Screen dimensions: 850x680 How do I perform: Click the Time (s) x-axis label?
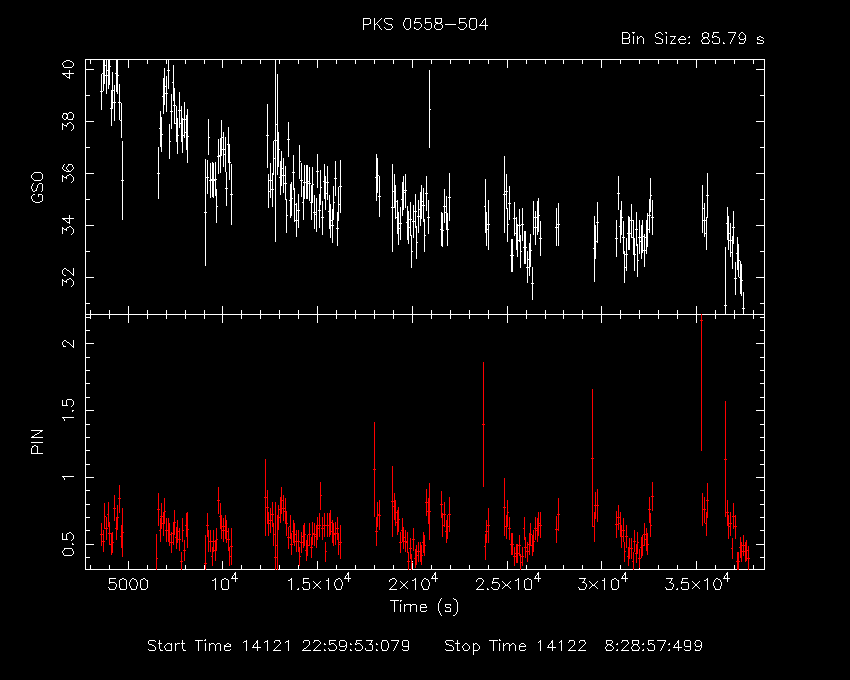click(x=424, y=606)
